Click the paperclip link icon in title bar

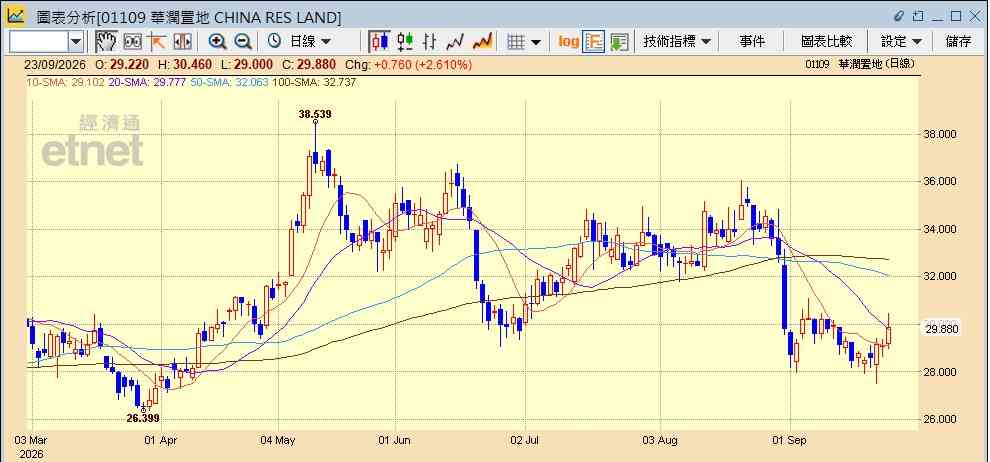(898, 16)
